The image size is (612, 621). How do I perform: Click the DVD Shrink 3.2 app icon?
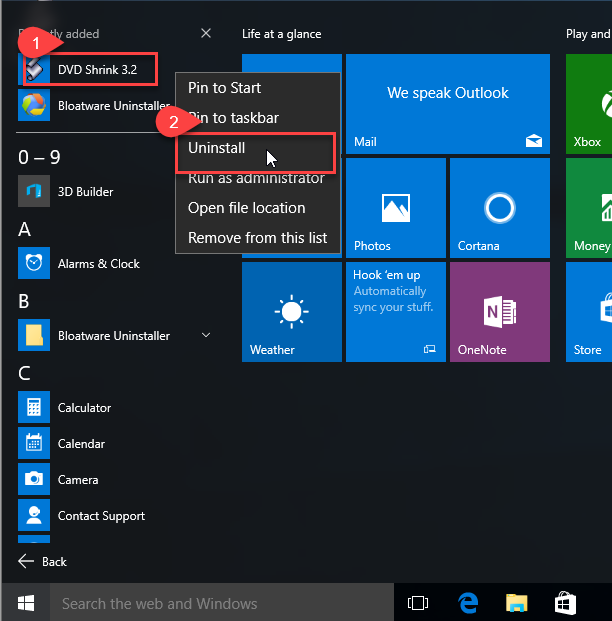coord(34,69)
